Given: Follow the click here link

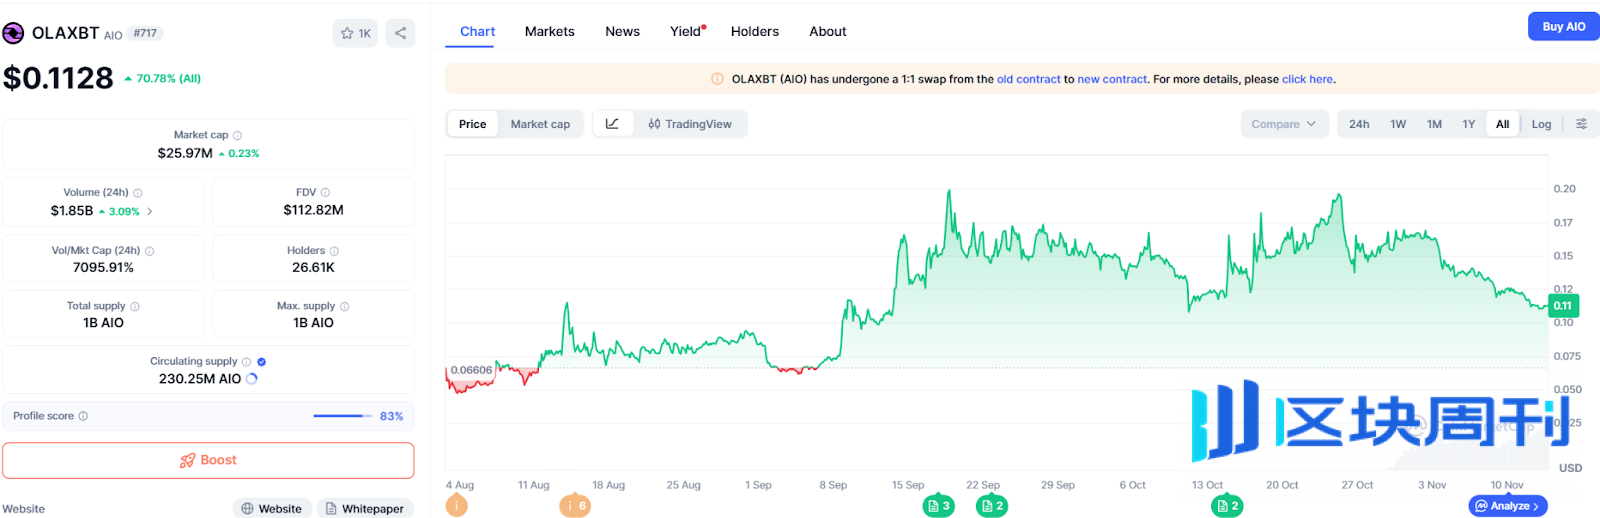Looking at the screenshot, I should (1307, 79).
